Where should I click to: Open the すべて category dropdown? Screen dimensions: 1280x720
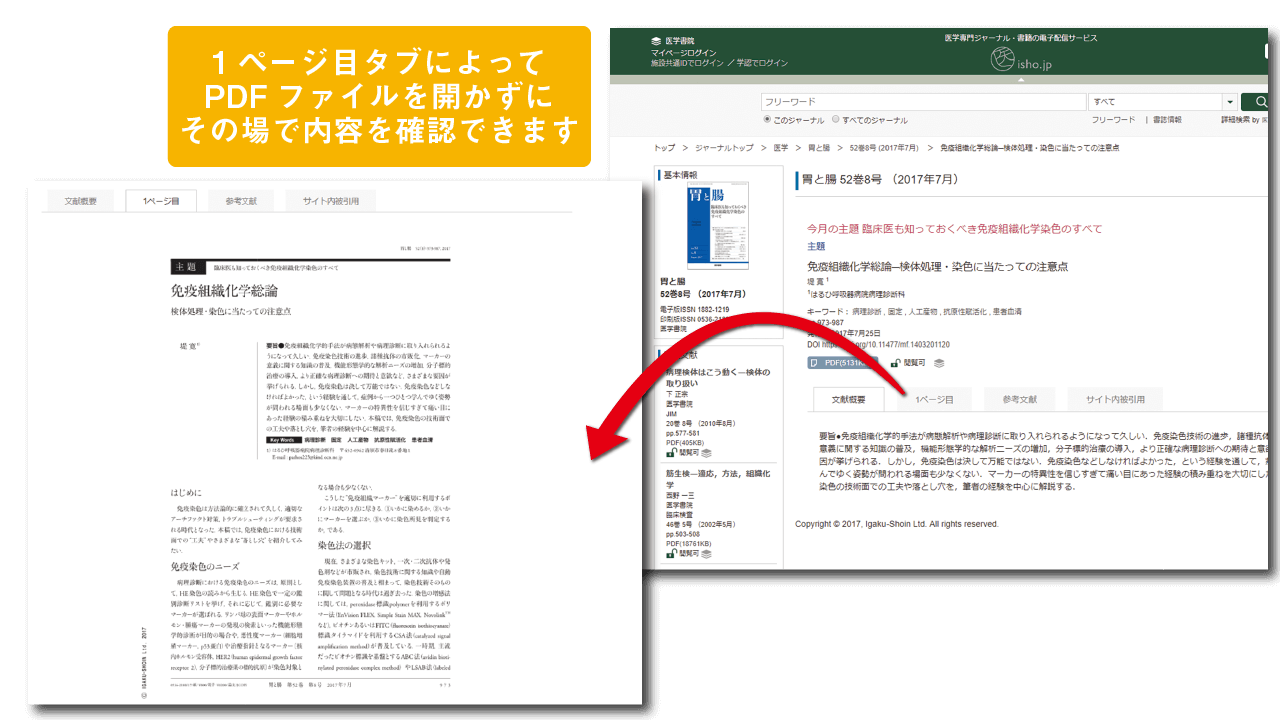[x=1163, y=101]
